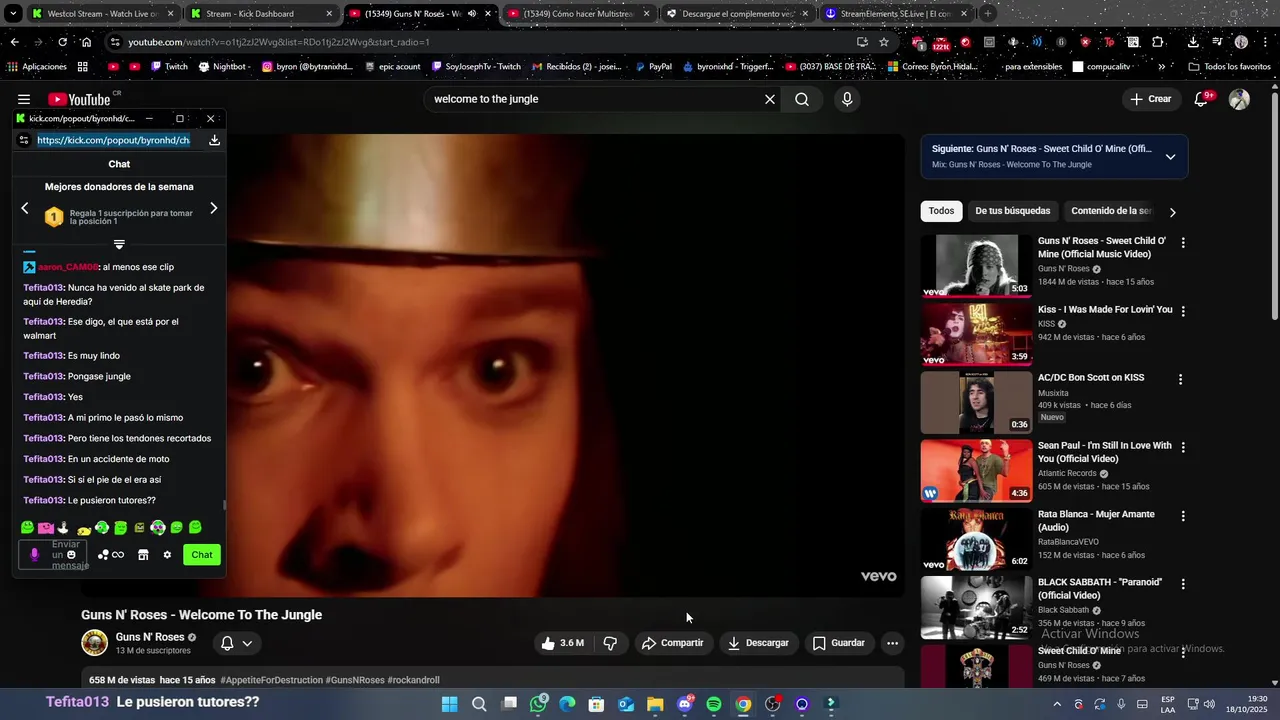
Task: Bookmark this page with the star
Action: (884, 42)
